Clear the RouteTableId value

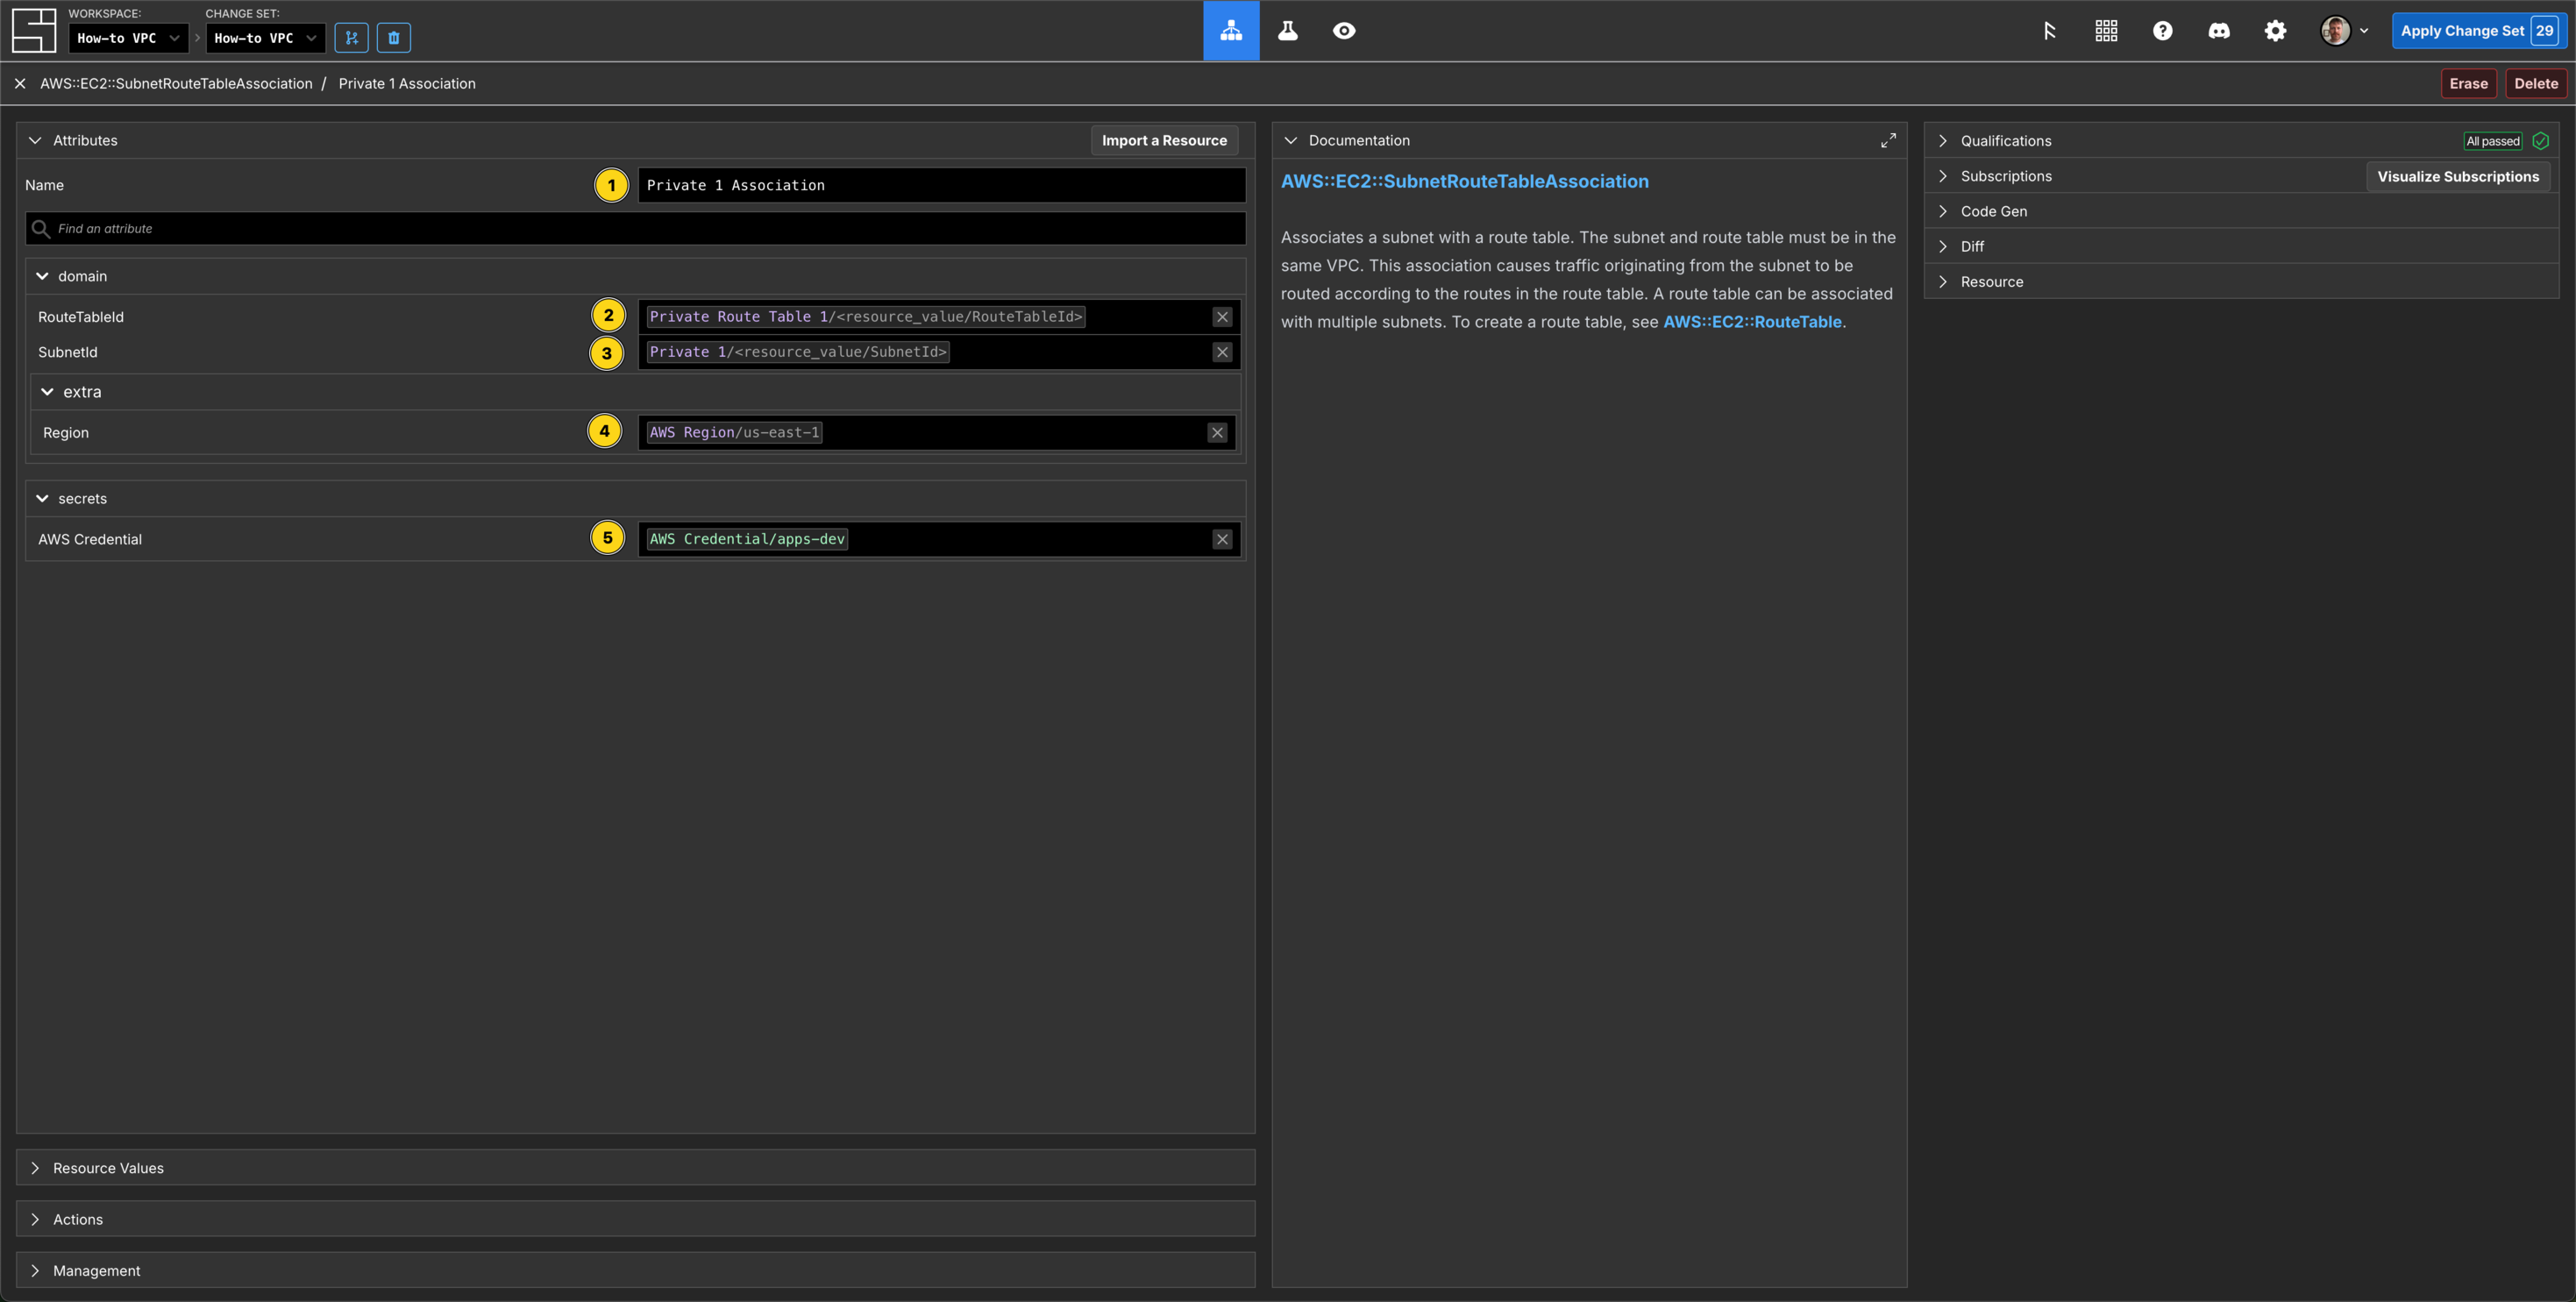(1222, 317)
